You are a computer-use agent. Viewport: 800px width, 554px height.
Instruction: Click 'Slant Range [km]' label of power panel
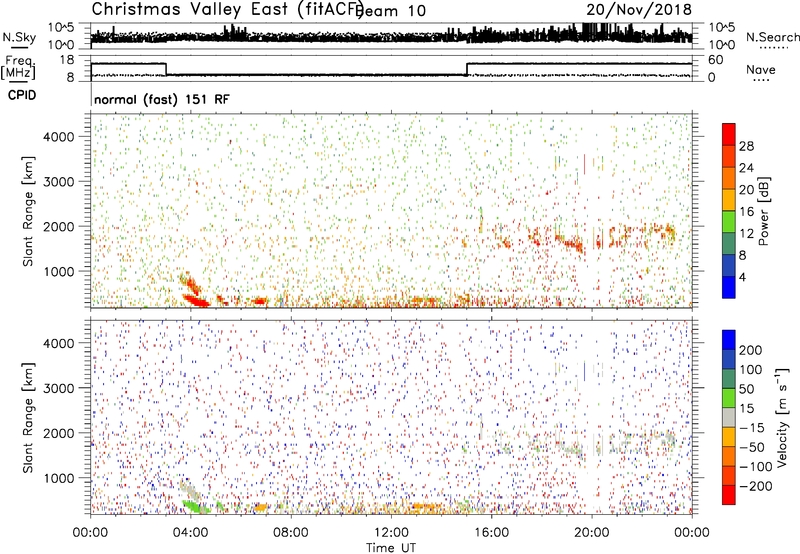[28, 211]
